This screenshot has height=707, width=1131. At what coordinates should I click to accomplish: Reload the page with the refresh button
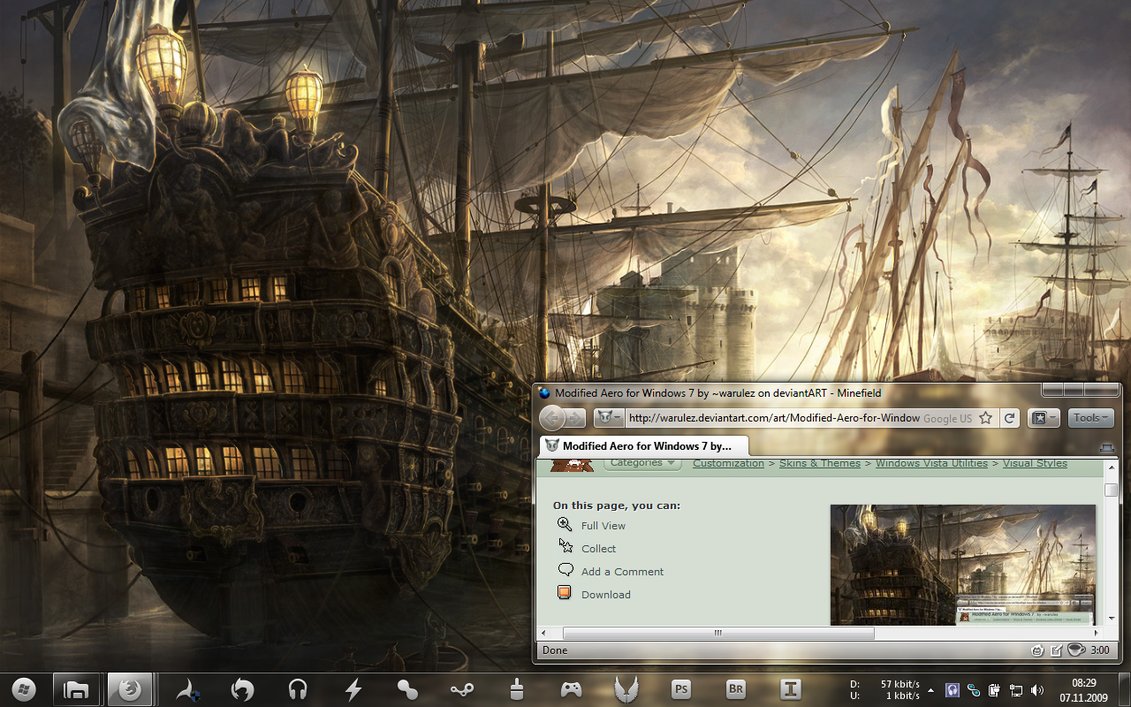pos(1011,418)
